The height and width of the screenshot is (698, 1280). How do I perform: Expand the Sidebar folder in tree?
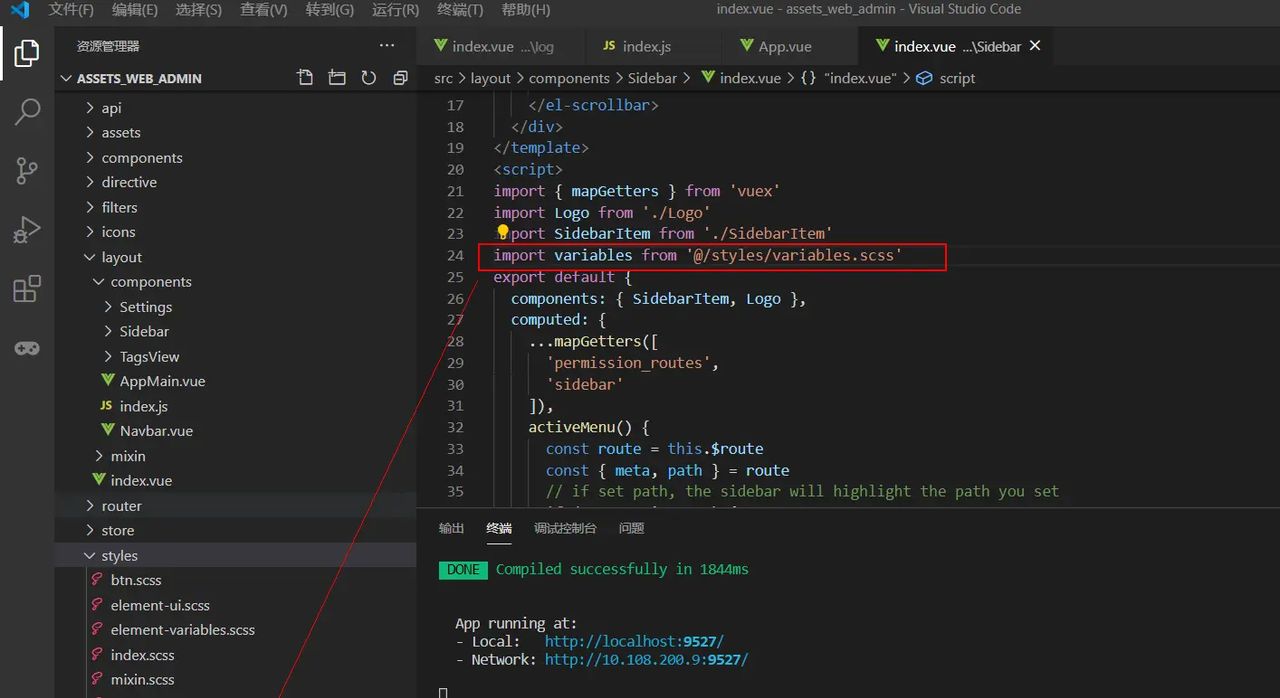(144, 331)
